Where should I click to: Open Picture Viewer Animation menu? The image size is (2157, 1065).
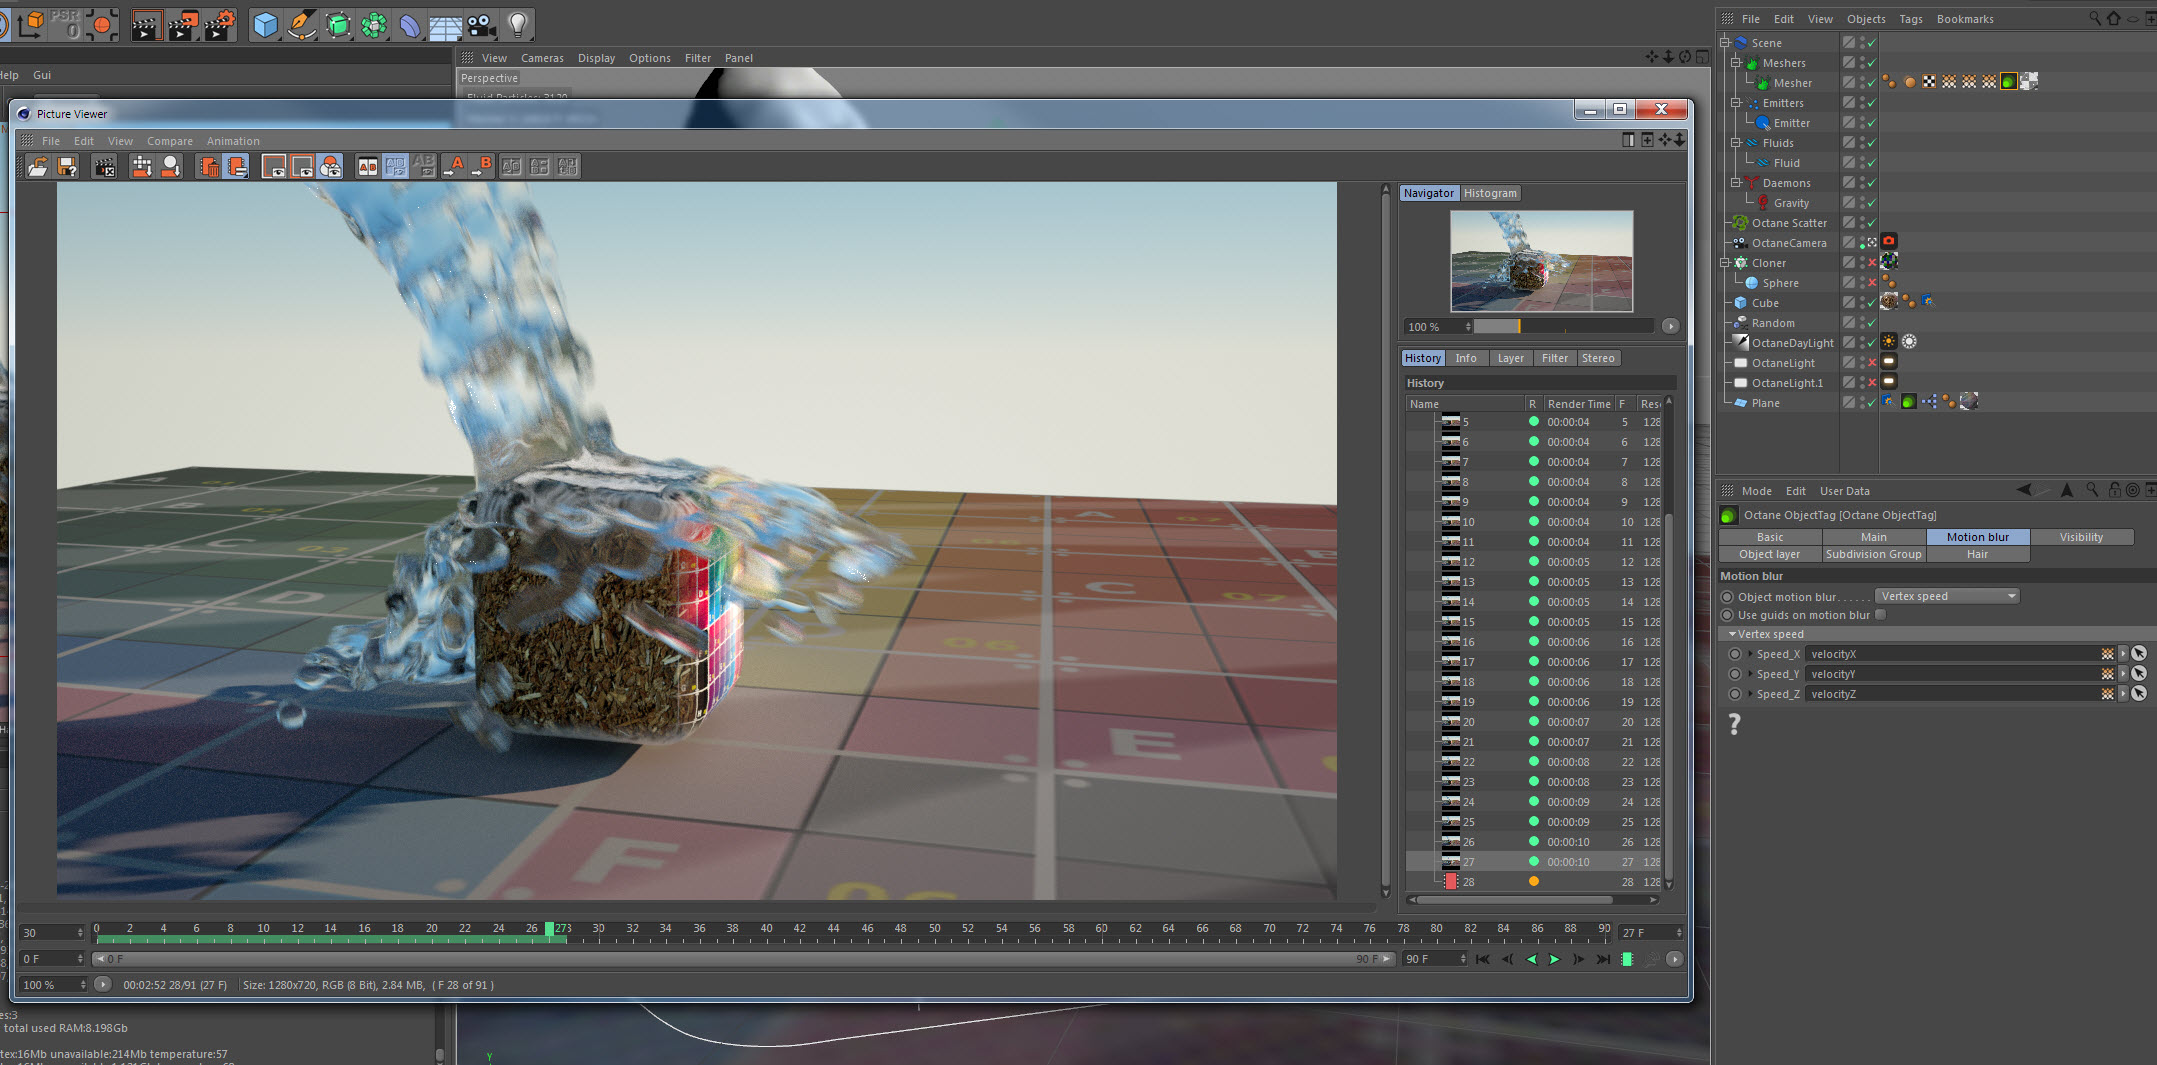[233, 141]
